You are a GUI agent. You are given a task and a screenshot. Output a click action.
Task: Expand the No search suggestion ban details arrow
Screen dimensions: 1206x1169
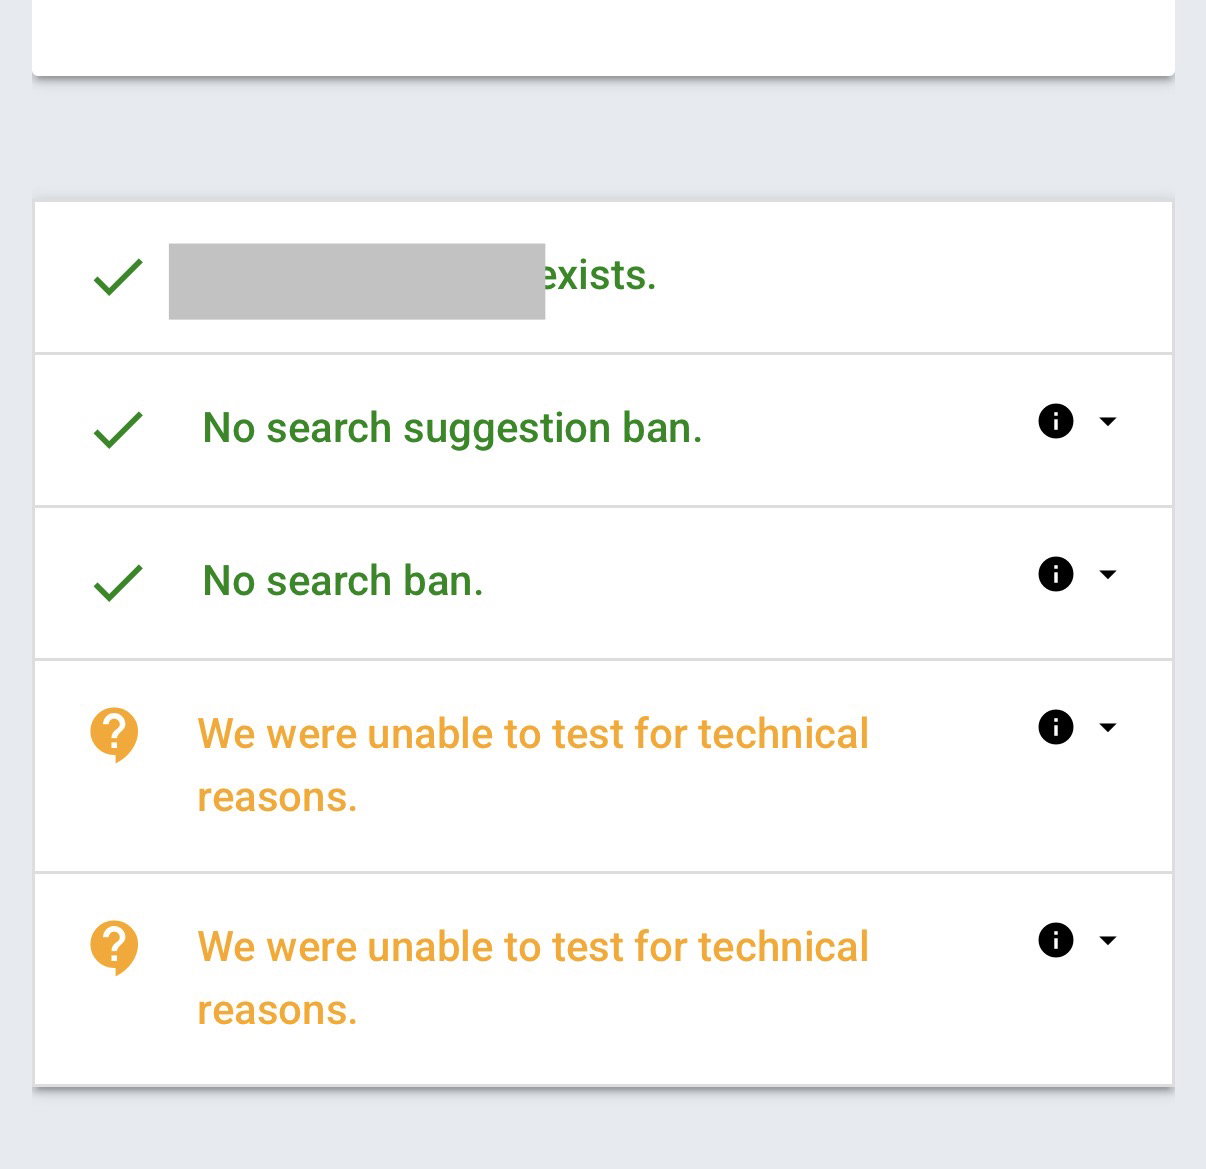click(x=1107, y=421)
